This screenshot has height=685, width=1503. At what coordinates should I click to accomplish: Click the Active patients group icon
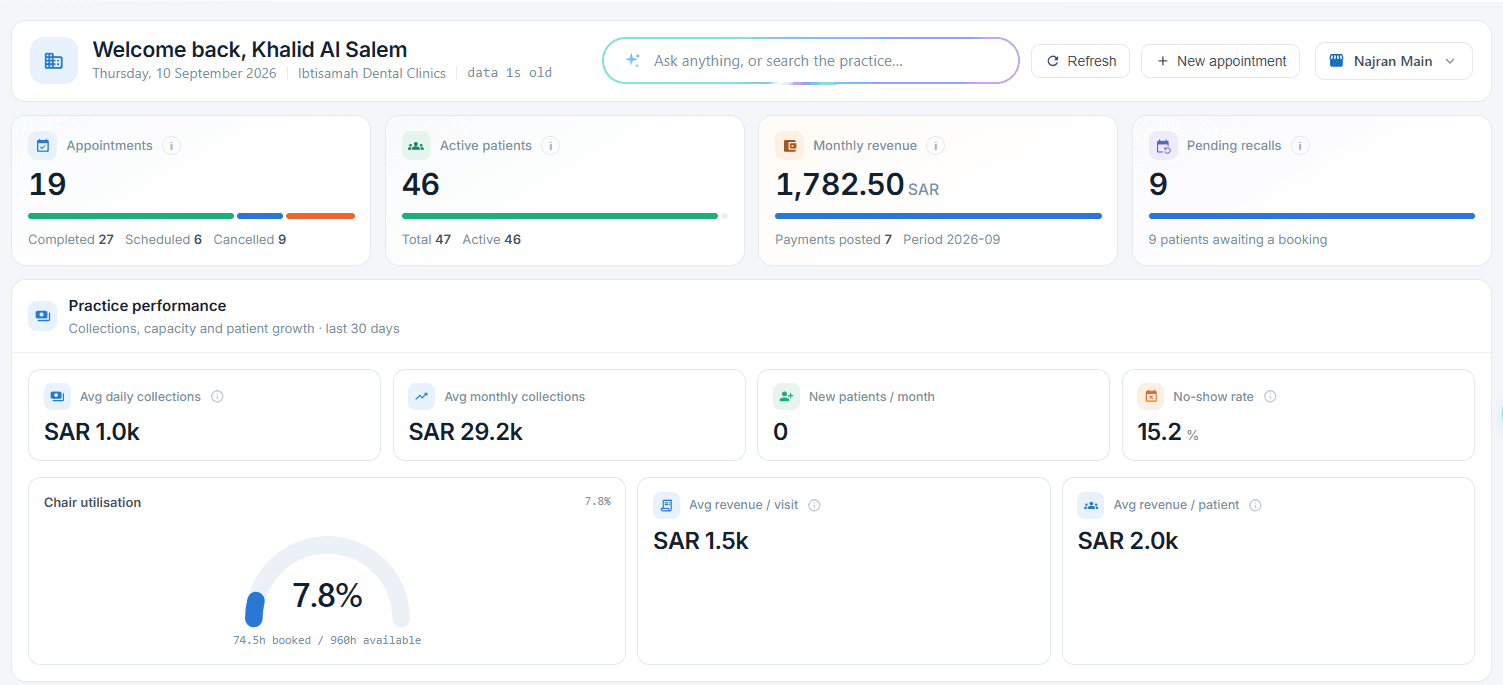tap(416, 146)
